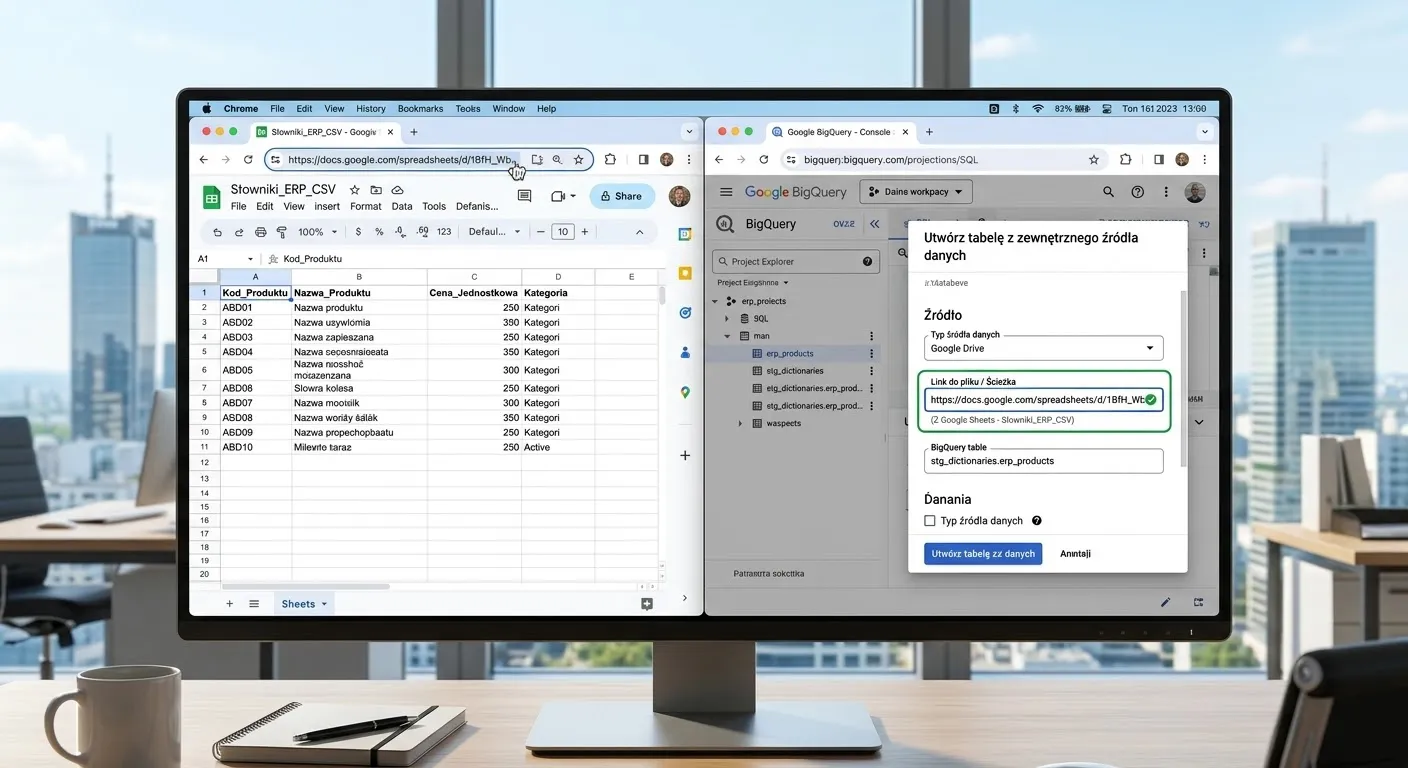The width and height of the screenshot is (1408, 768).
Task: Click percent format button in toolbar
Action: point(379,232)
